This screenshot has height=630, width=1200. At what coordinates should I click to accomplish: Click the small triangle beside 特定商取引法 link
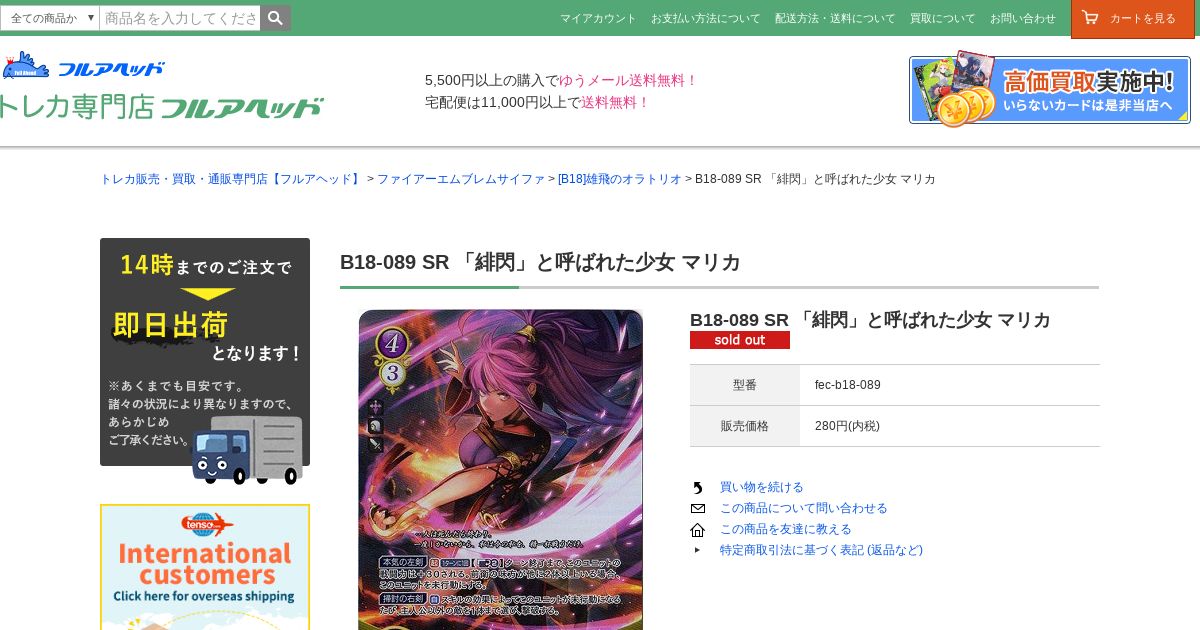pyautogui.click(x=698, y=550)
